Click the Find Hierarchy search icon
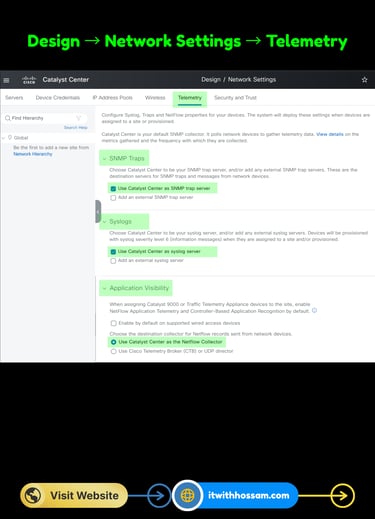375x519 pixels. coord(8,118)
